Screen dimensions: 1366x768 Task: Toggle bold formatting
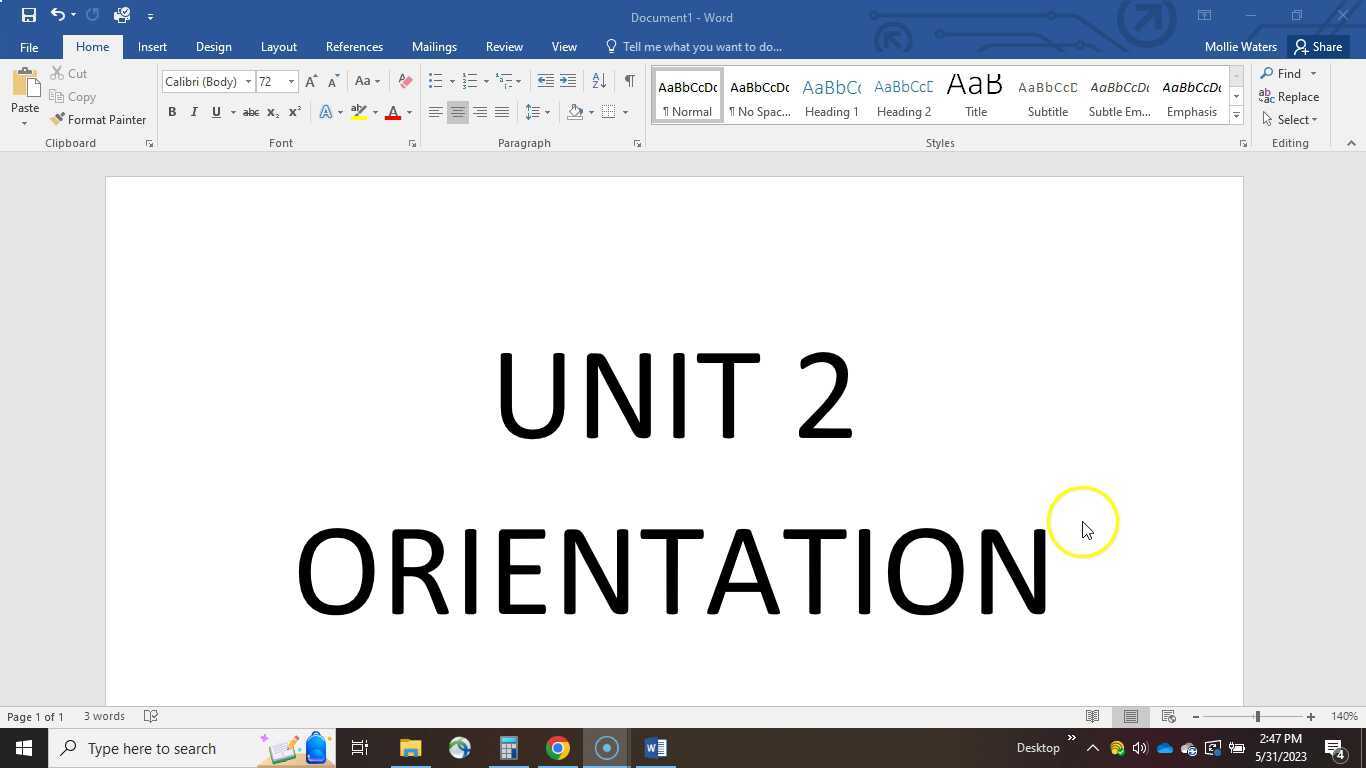pyautogui.click(x=172, y=112)
